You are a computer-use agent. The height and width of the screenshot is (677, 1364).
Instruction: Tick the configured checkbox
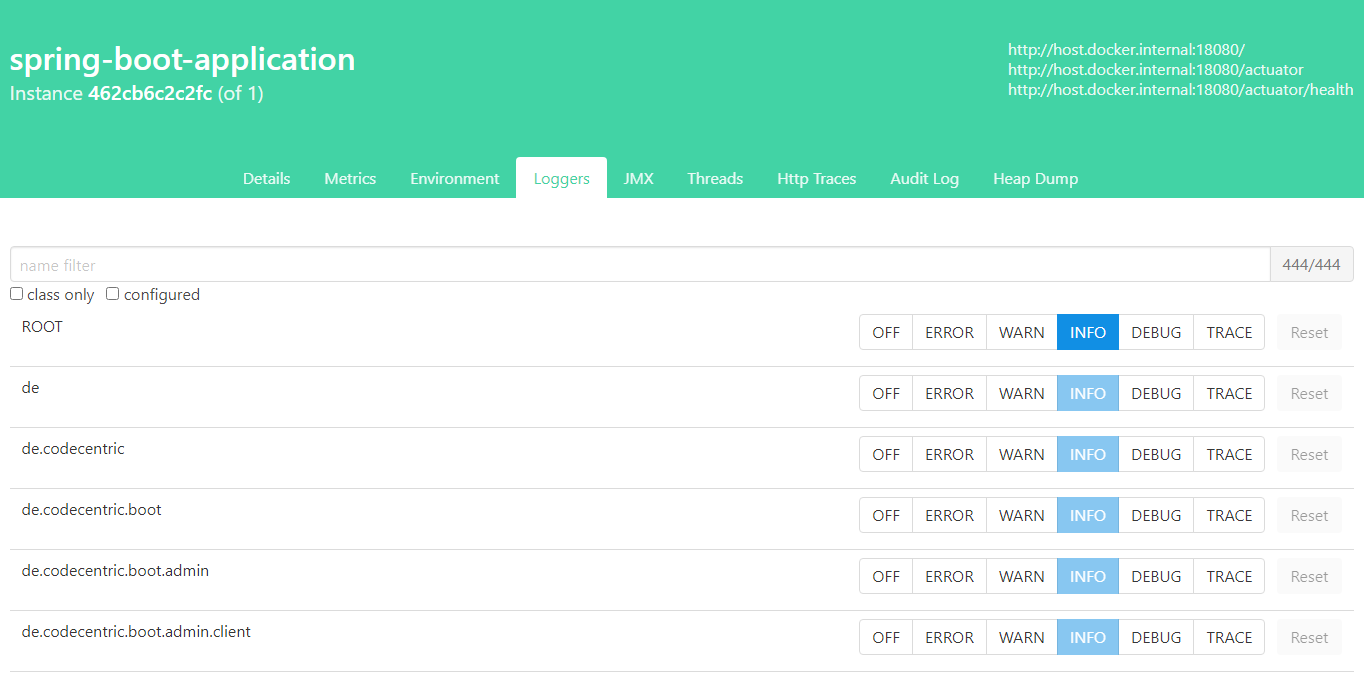[113, 294]
